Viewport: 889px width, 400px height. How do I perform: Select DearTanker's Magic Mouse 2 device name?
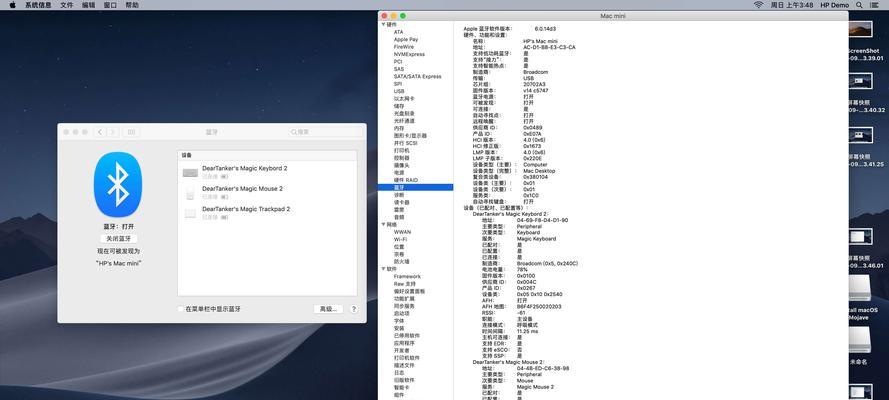[242, 189]
